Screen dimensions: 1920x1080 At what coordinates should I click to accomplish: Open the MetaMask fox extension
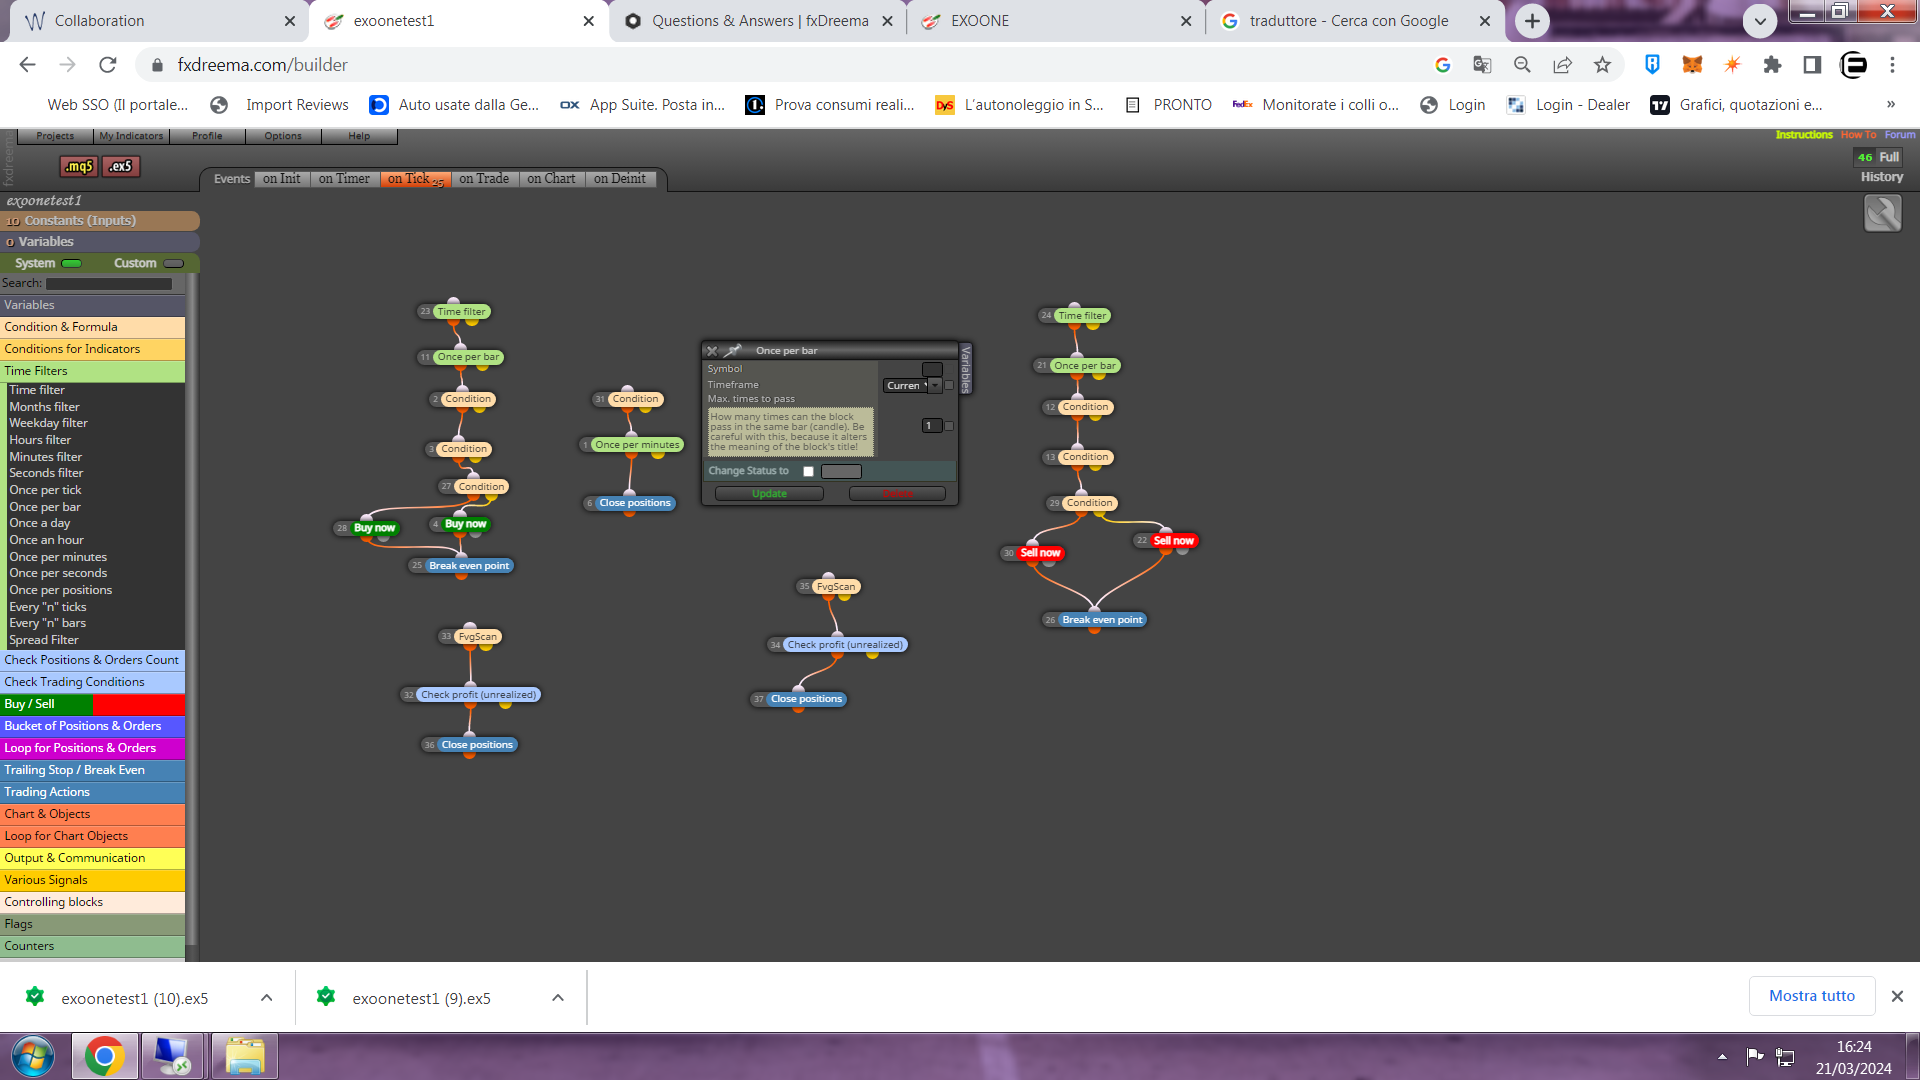(x=1692, y=65)
